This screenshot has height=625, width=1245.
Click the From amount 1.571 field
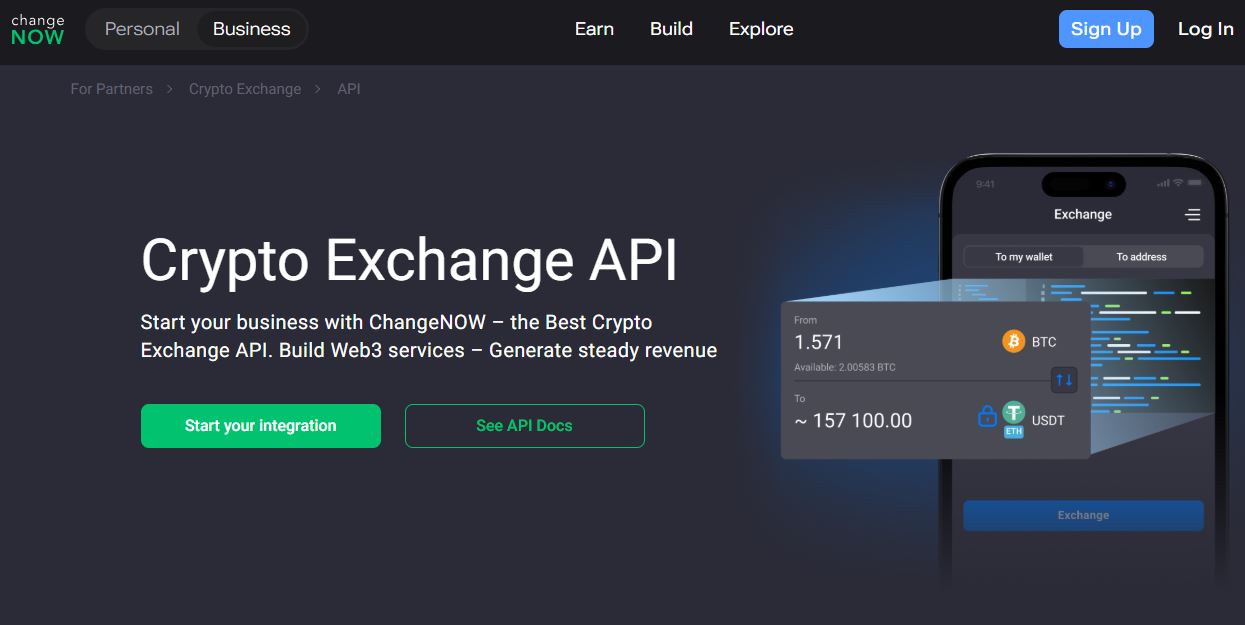[x=819, y=342]
